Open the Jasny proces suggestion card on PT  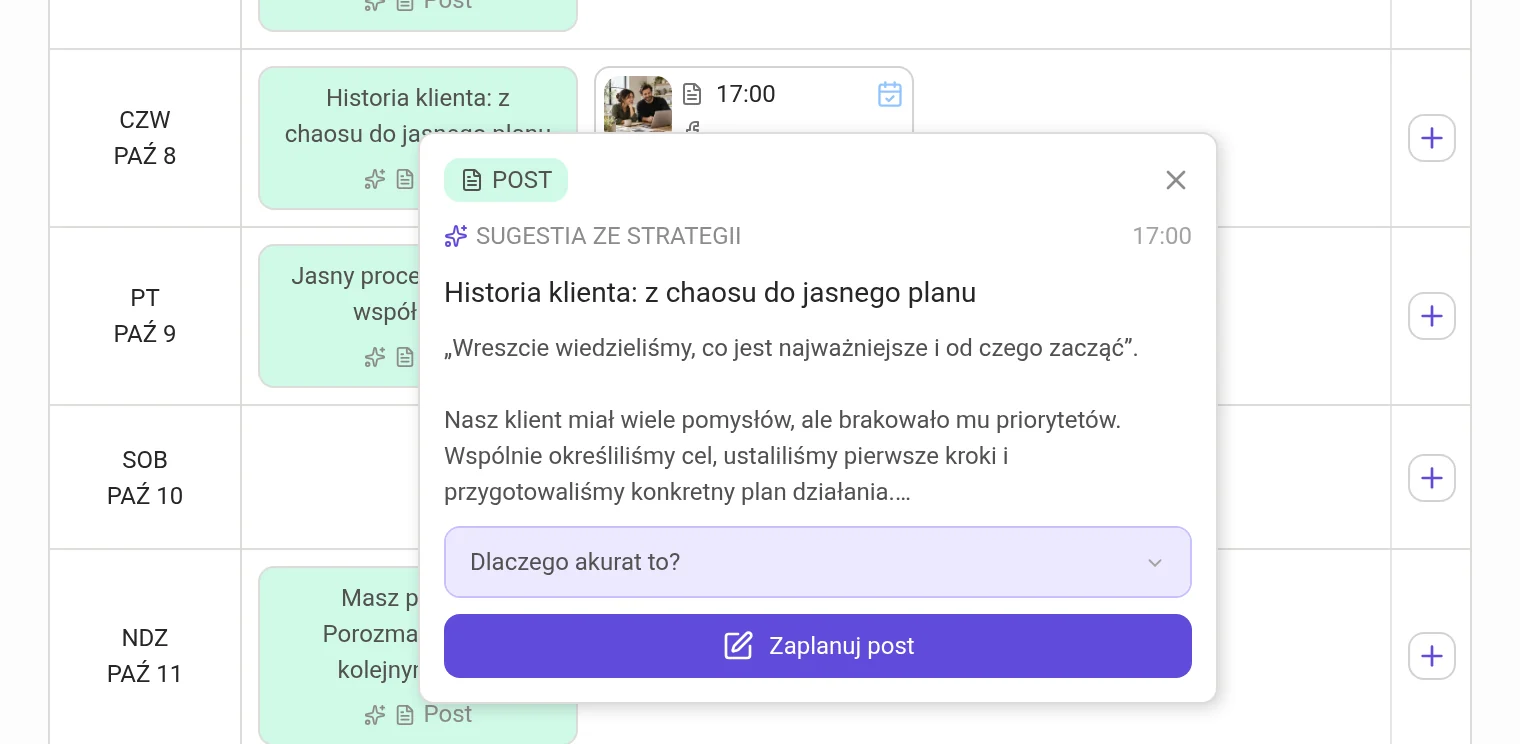click(340, 316)
